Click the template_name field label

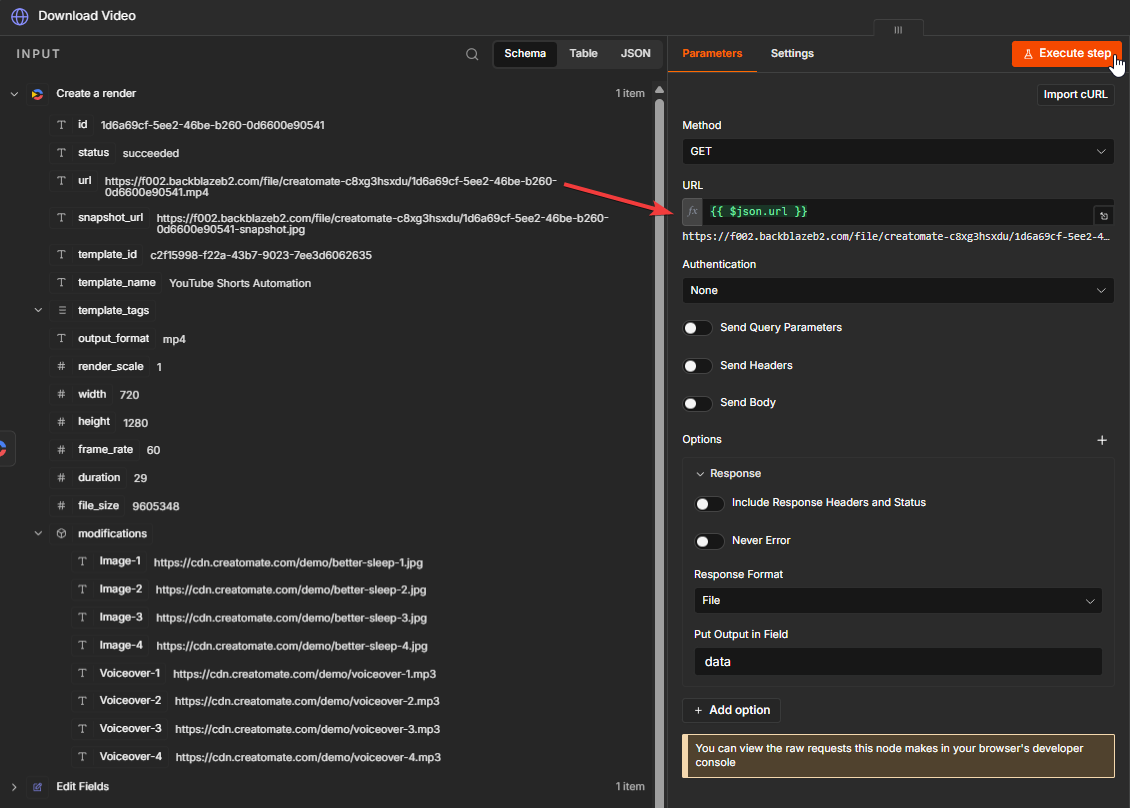[117, 283]
